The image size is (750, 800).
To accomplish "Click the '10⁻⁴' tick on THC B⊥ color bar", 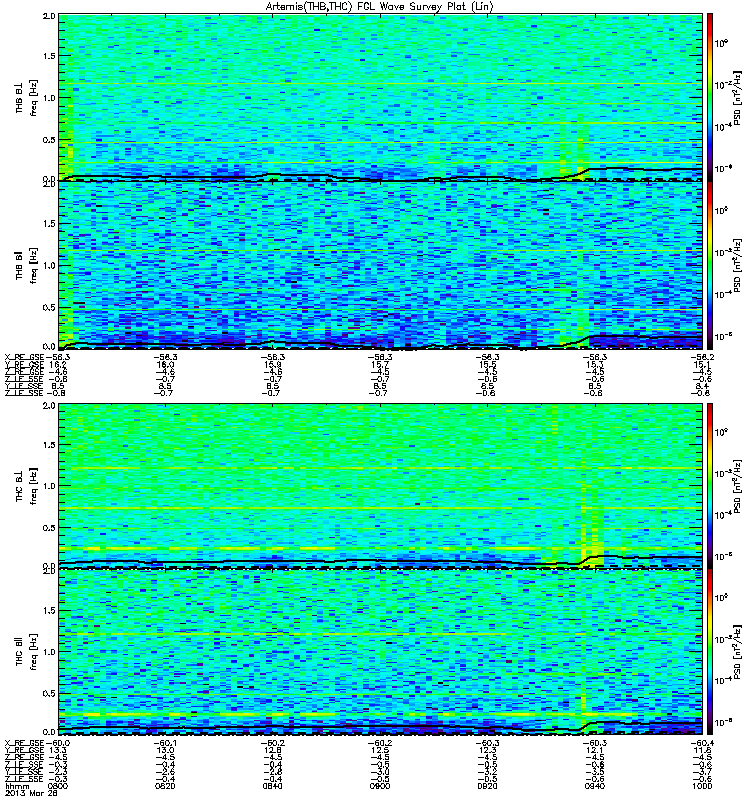I will point(722,515).
